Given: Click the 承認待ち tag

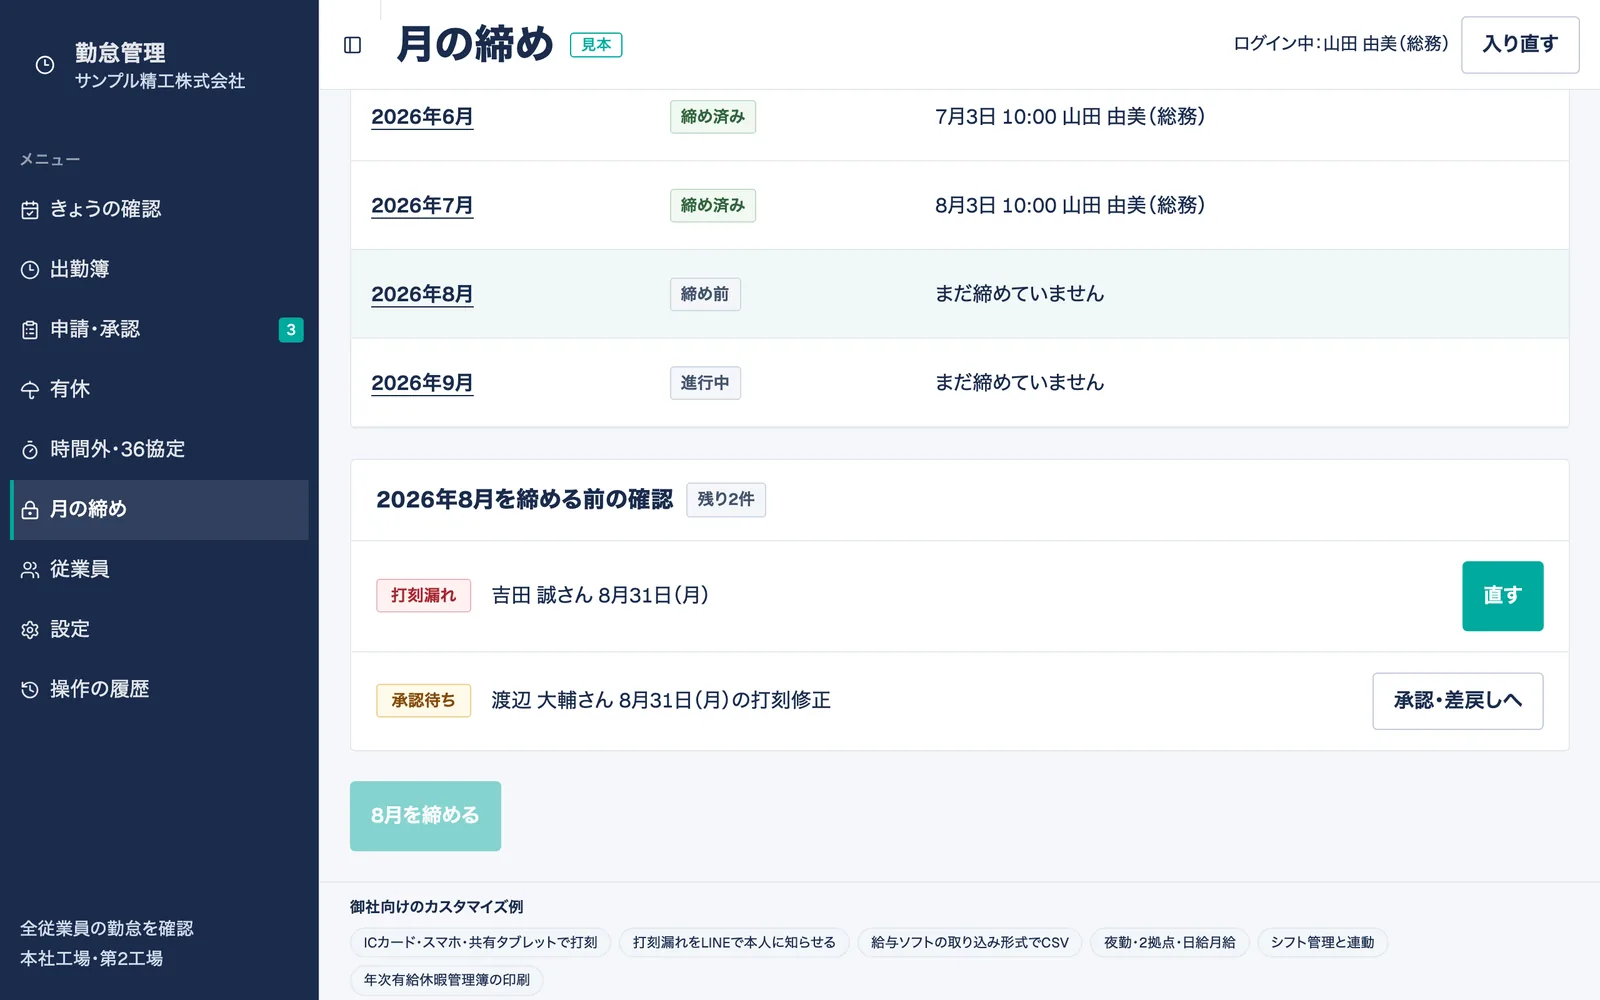Looking at the screenshot, I should [x=423, y=701].
